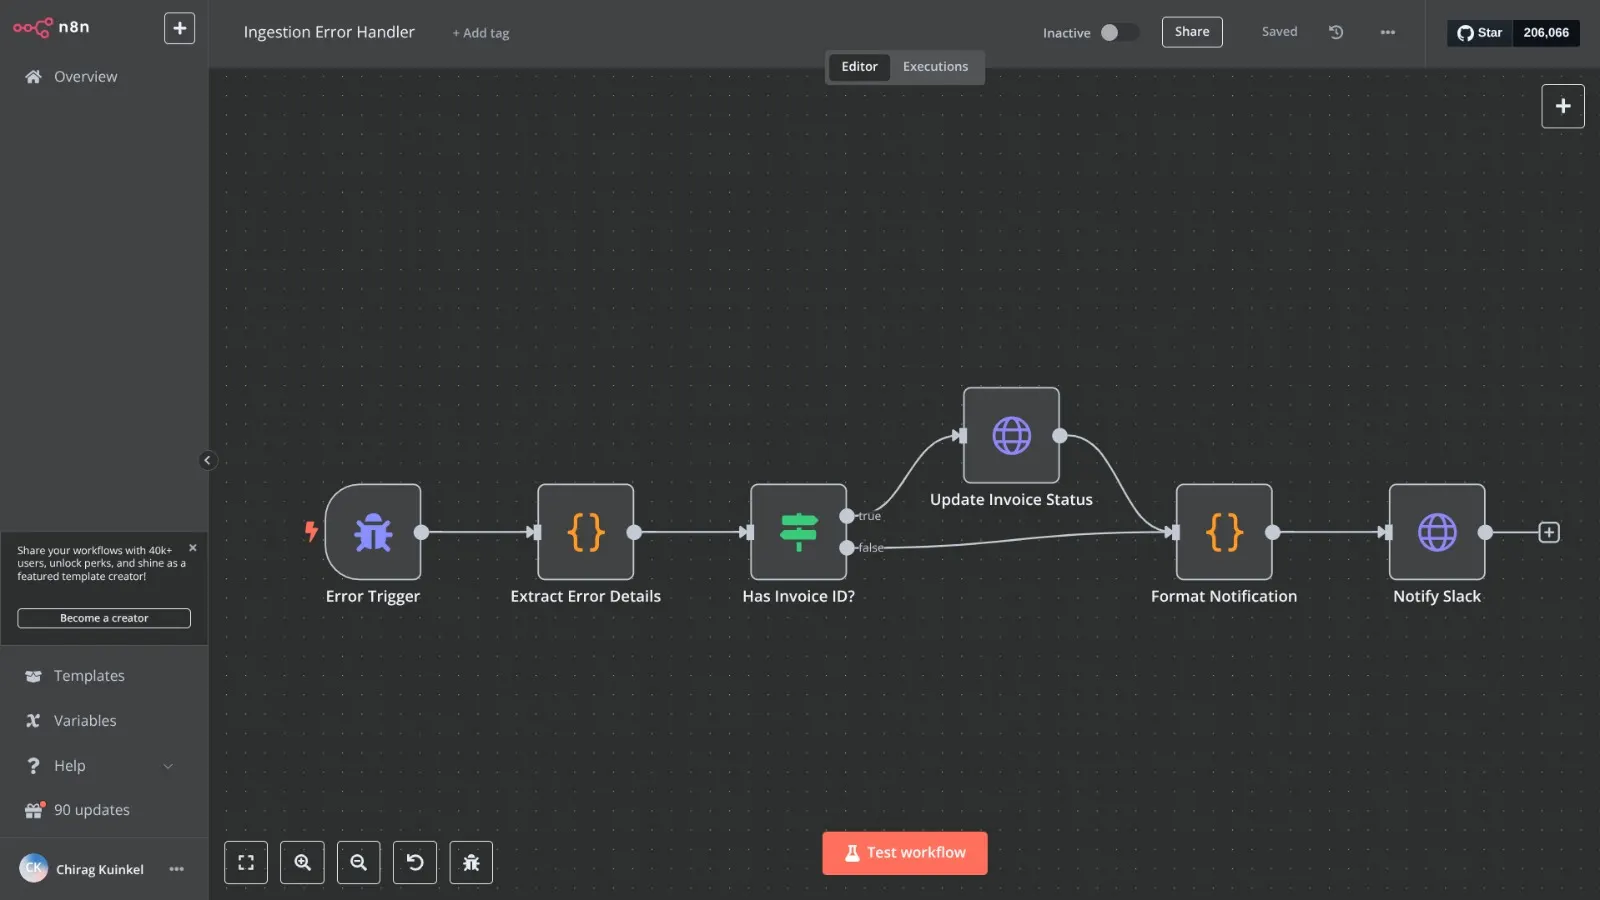Click Become a creator button

point(104,618)
